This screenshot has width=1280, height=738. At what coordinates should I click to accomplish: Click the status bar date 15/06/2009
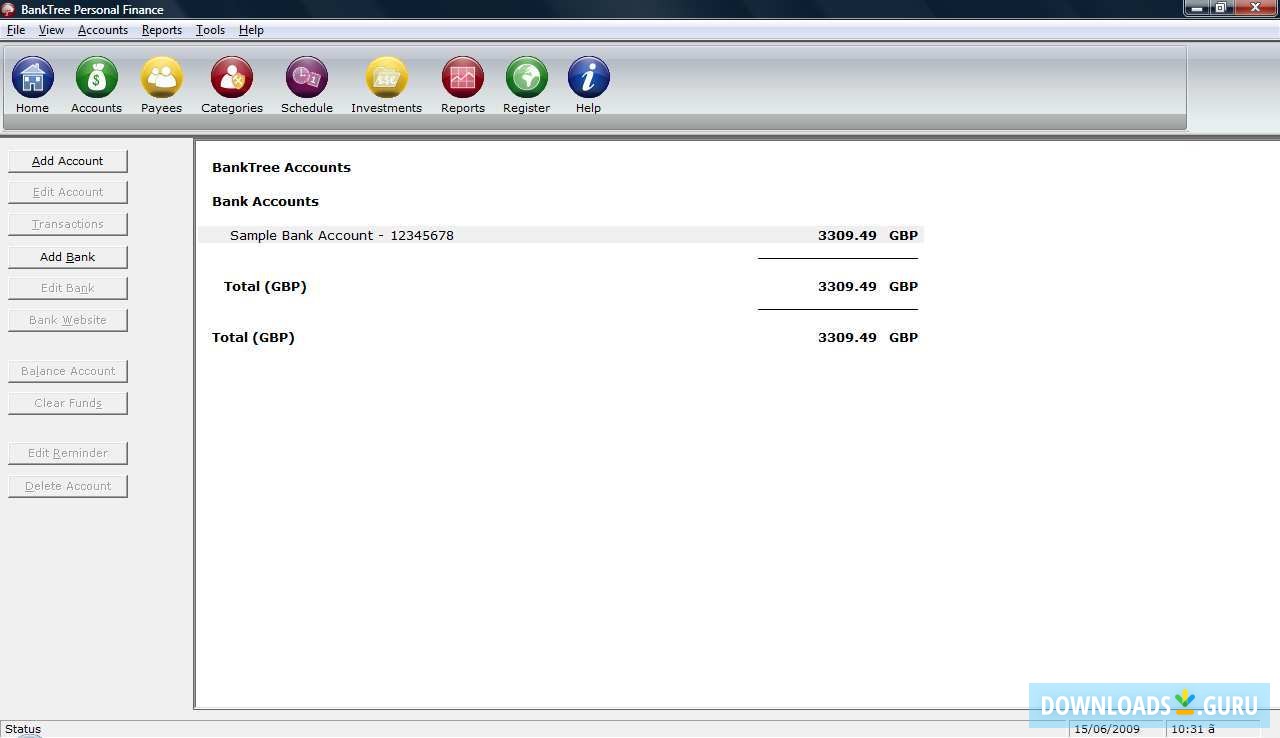pyautogui.click(x=1107, y=729)
